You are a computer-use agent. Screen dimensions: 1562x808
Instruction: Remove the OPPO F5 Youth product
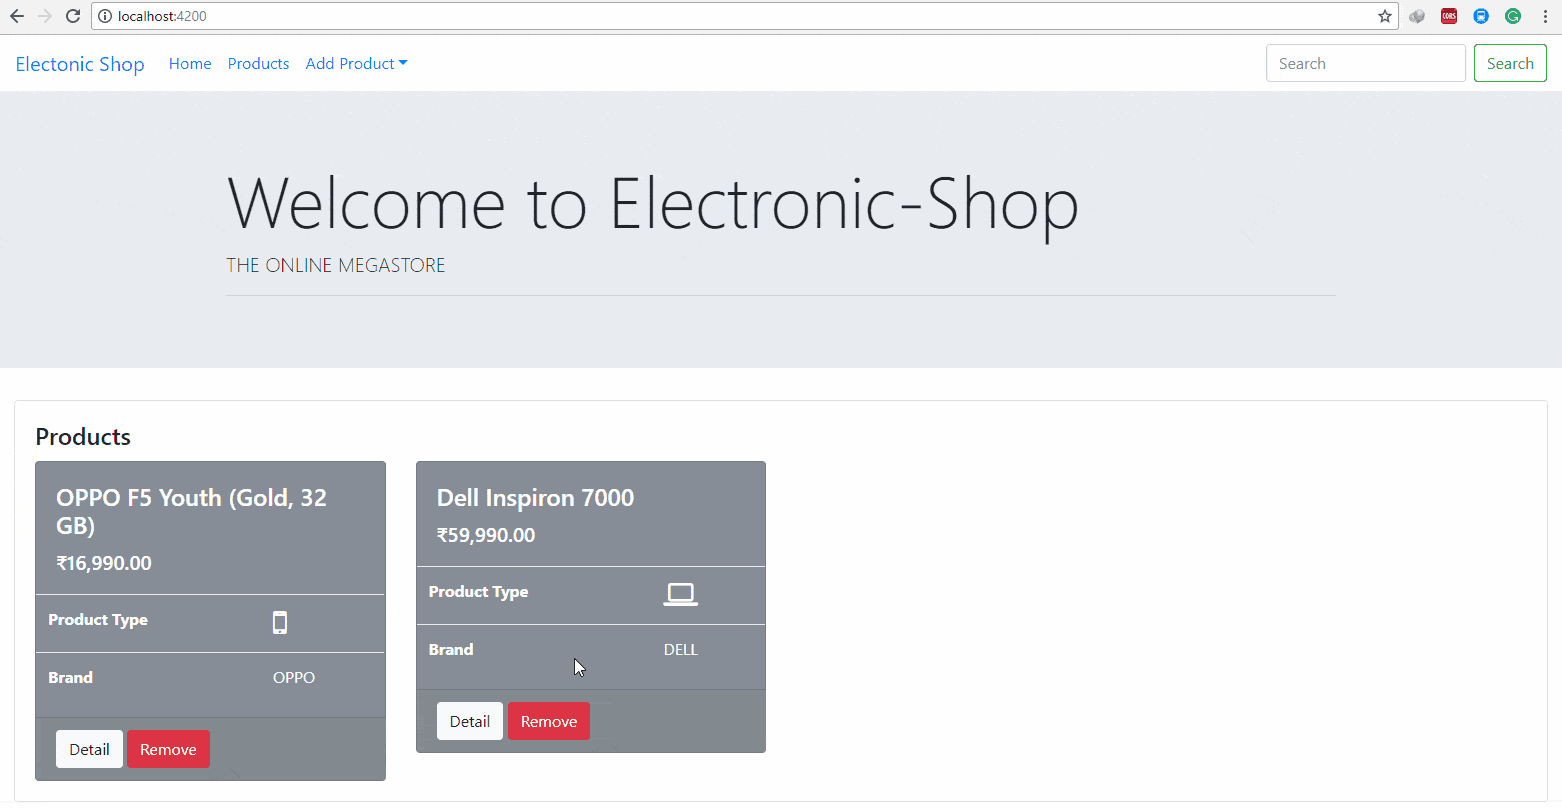click(168, 749)
